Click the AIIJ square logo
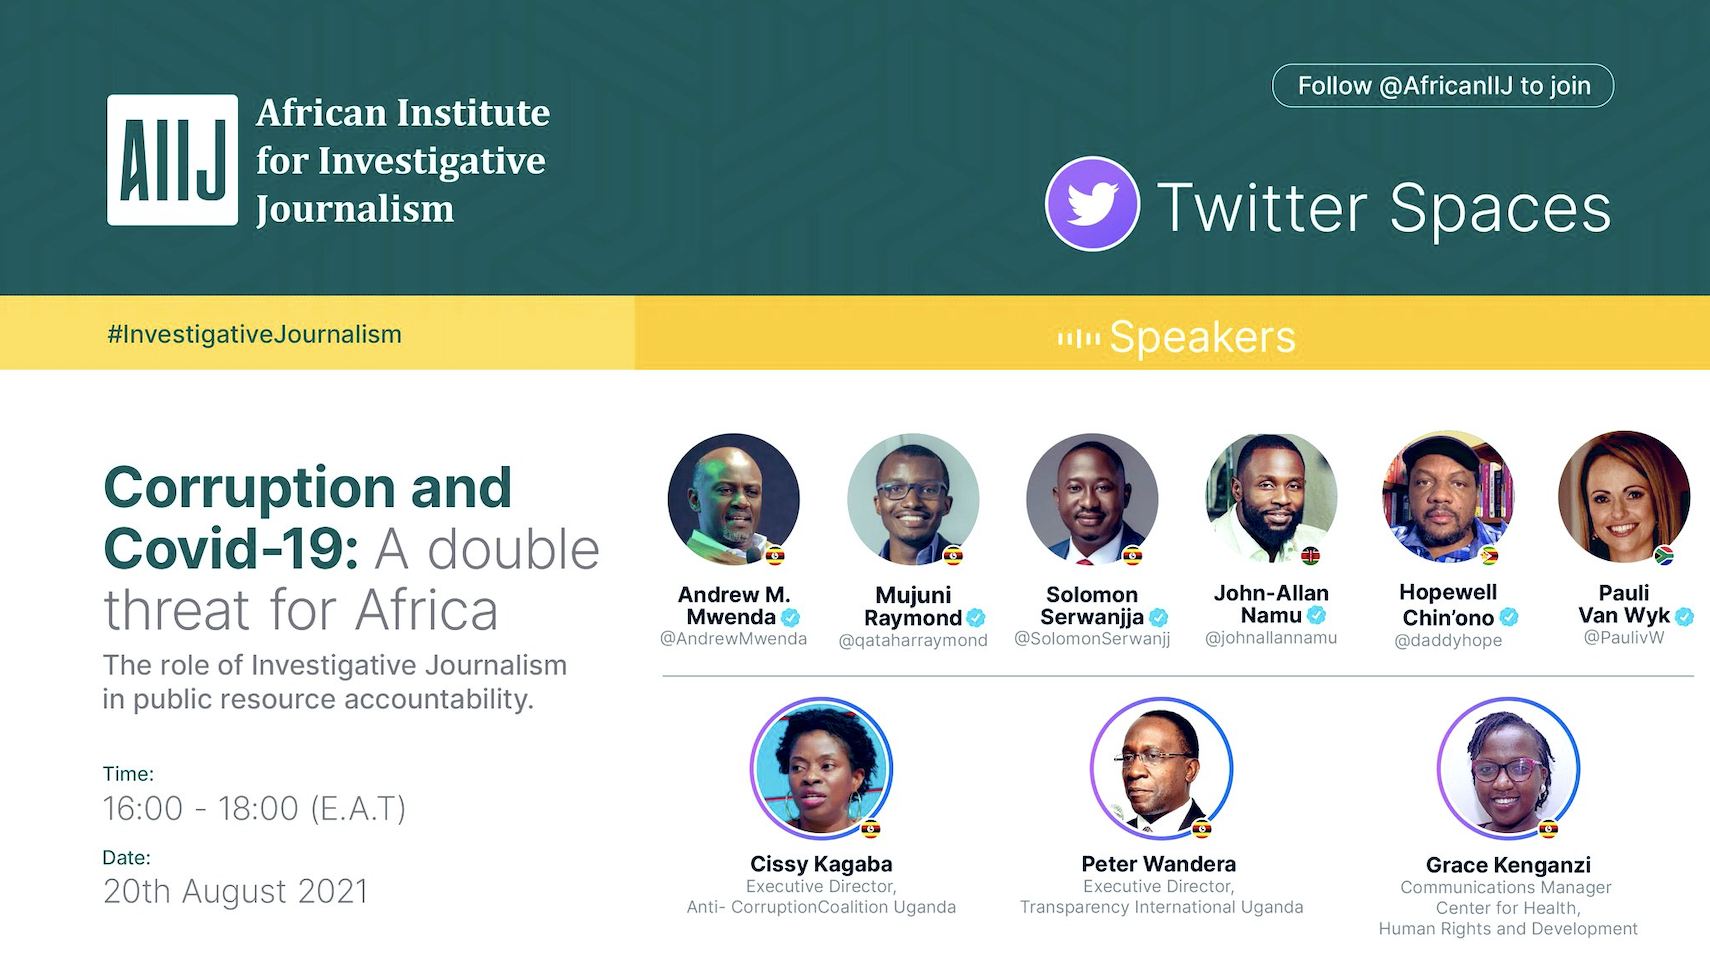 (172, 160)
